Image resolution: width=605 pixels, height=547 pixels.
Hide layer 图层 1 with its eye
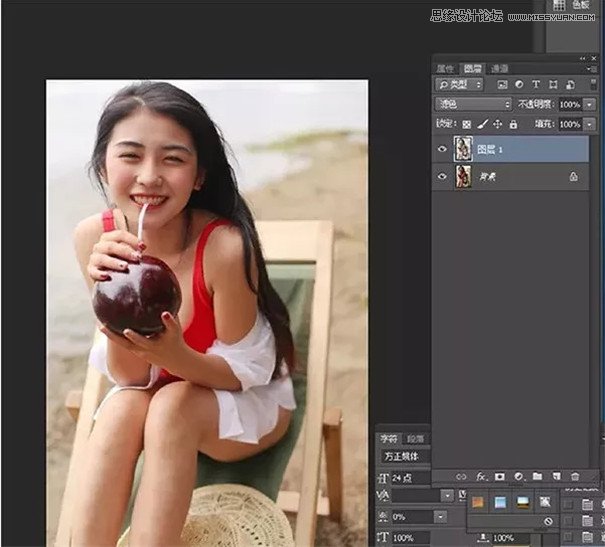click(442, 149)
